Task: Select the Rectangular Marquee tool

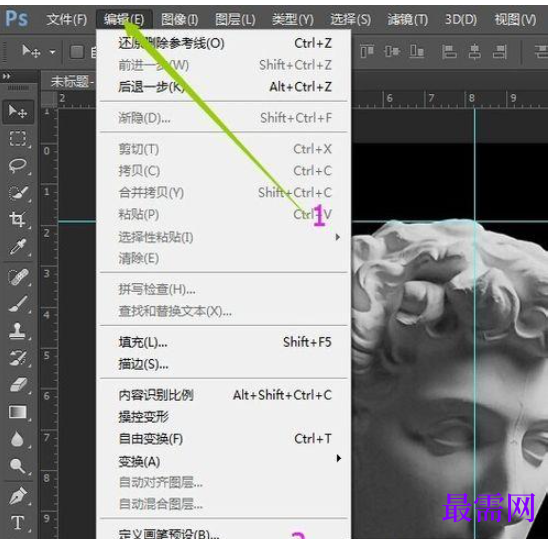Action: (x=17, y=138)
